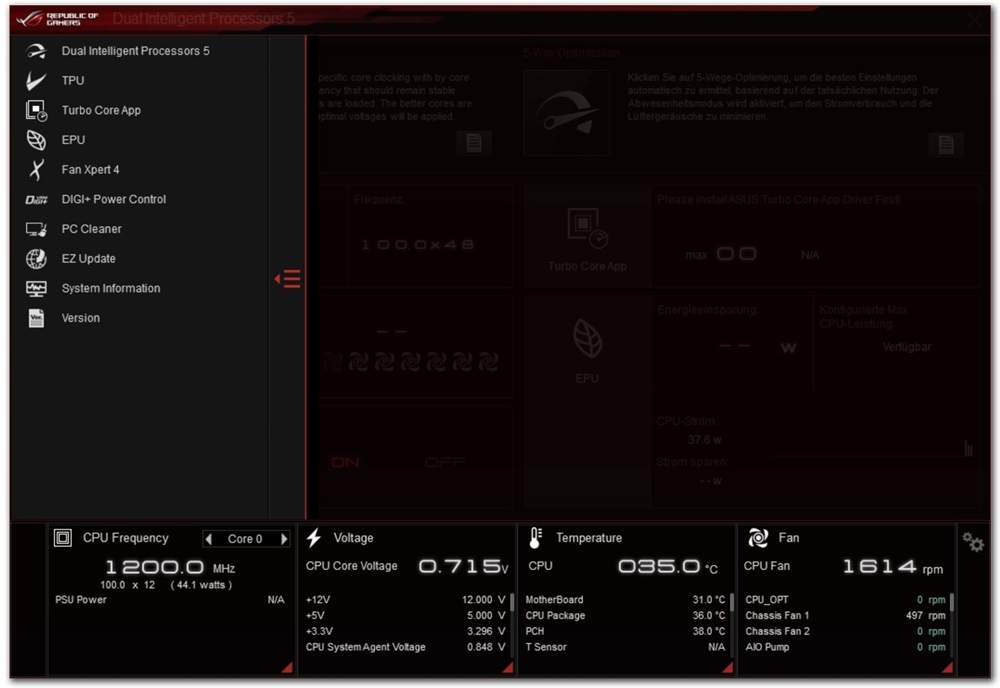Click the MotherBoard temperature row
The image size is (1000, 688).
(x=625, y=599)
